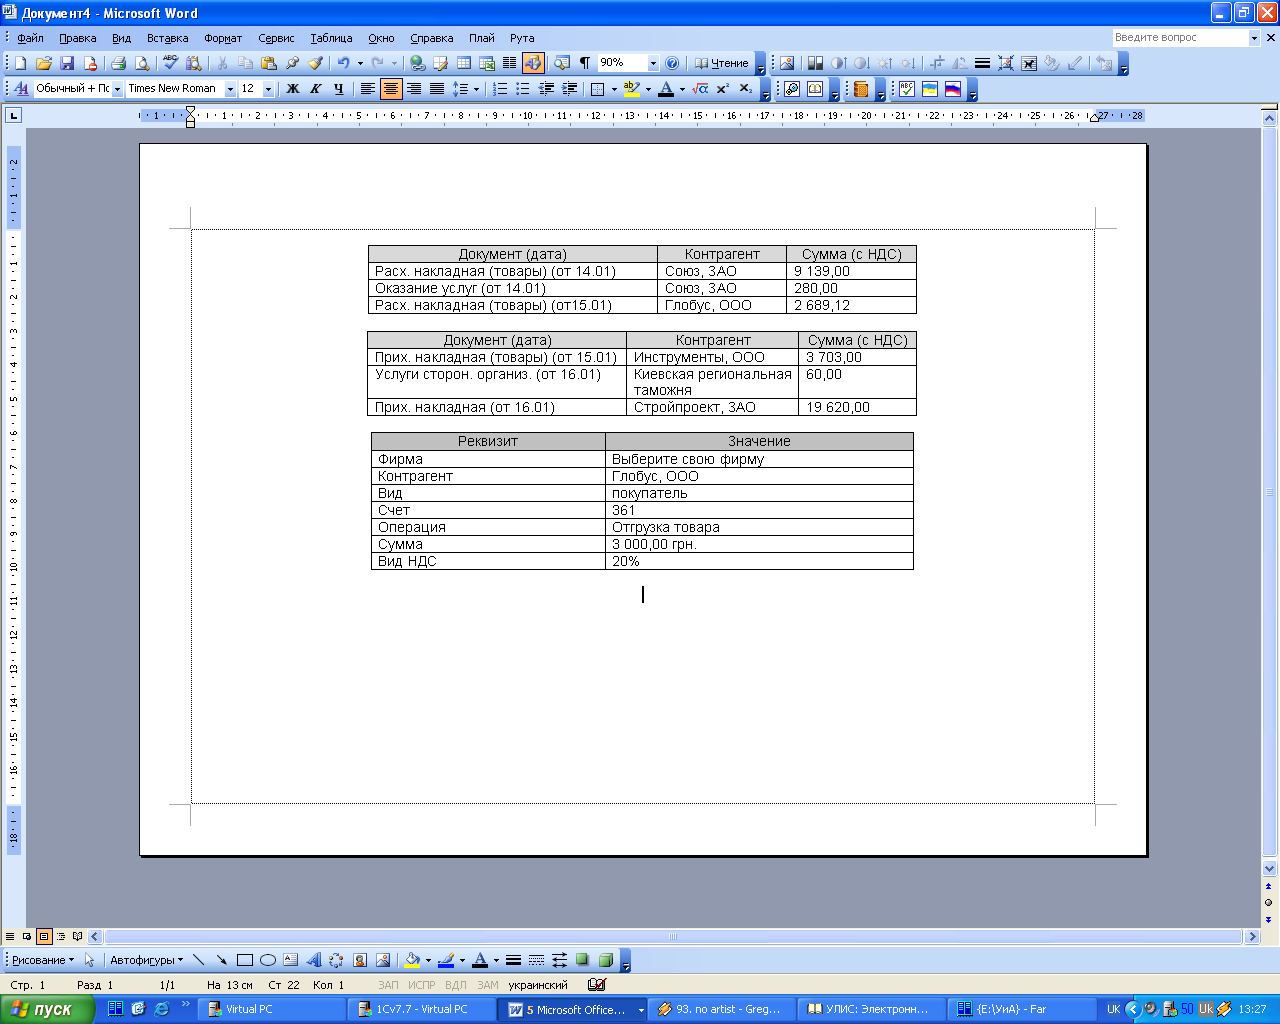Insert a bulleted list
1280x1024 pixels.
(523, 89)
